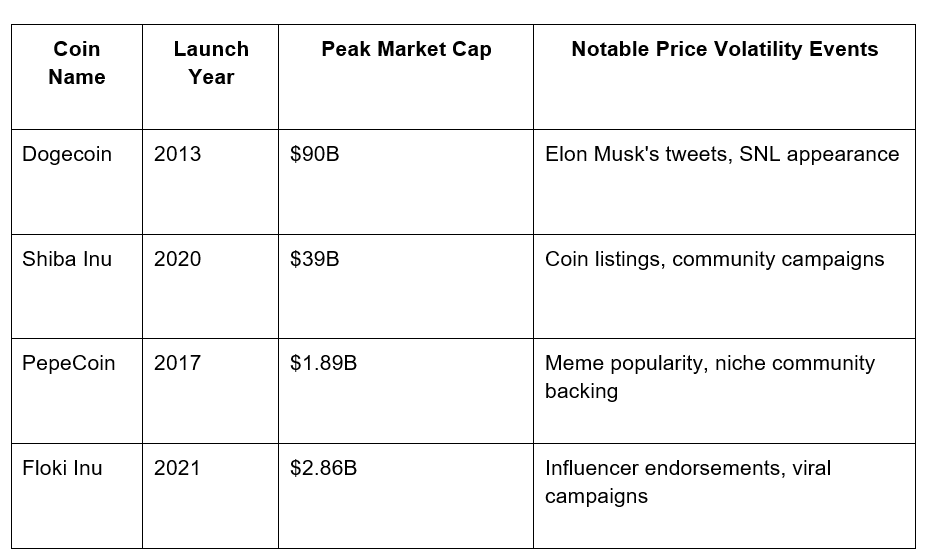
Task: Click the Meme popularity text cell
Action: click(724, 391)
